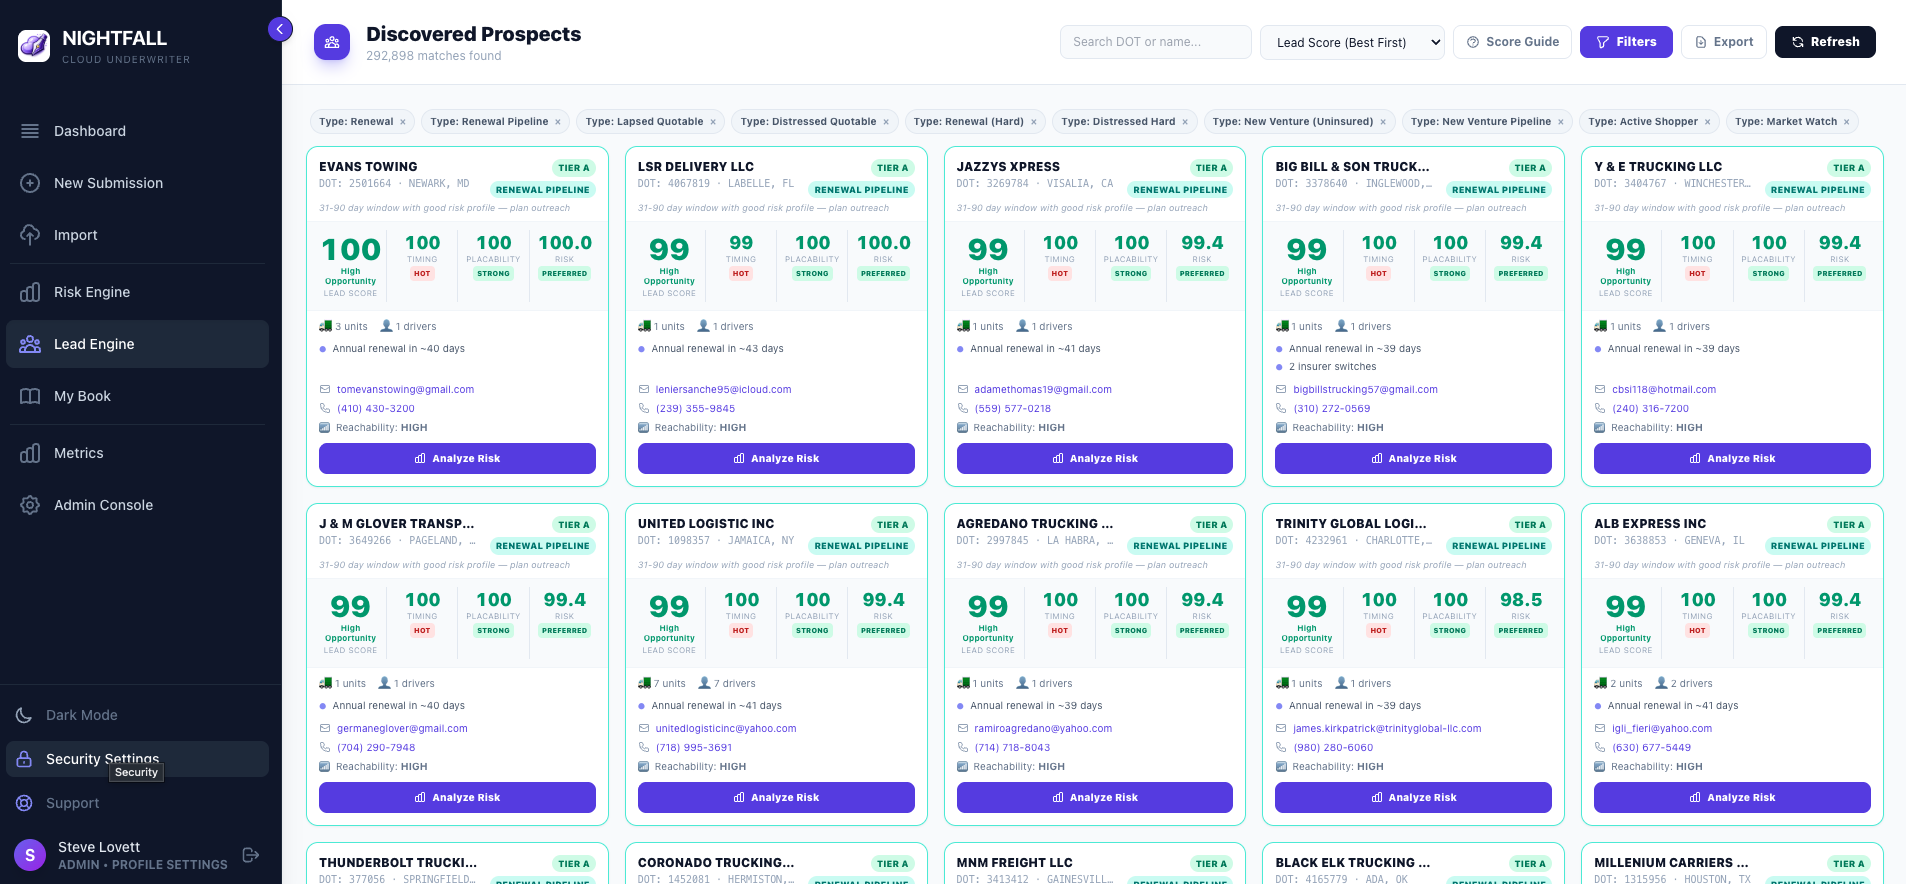The image size is (1906, 884).
Task: Toggle Dark Mode
Action: [137, 715]
